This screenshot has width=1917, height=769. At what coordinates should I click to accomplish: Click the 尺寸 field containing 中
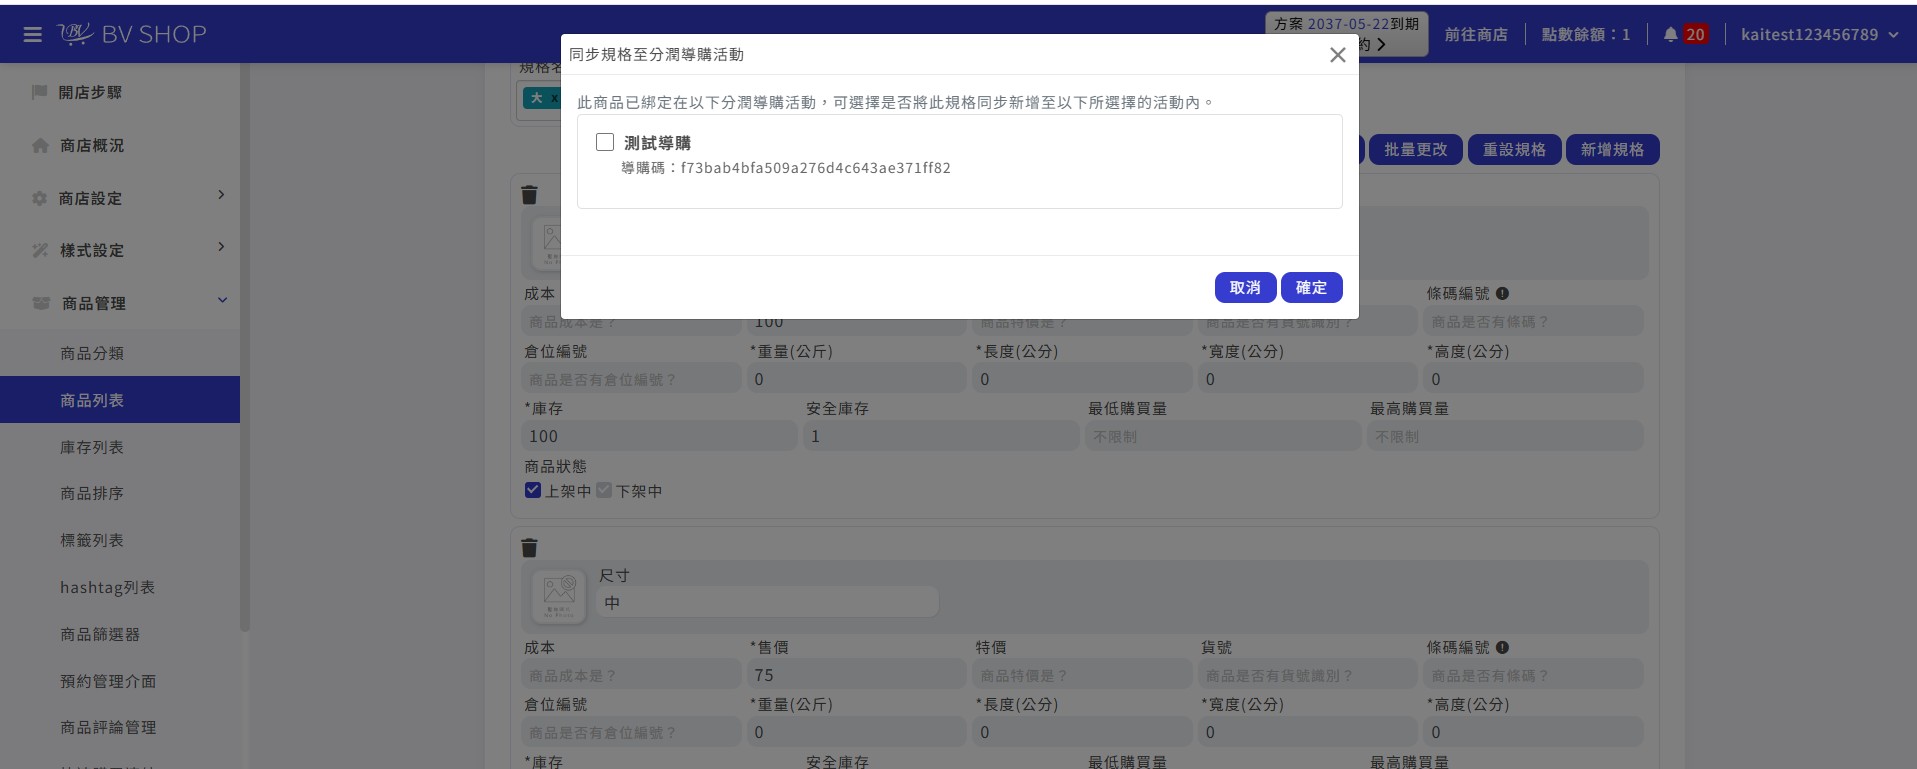[x=767, y=602]
